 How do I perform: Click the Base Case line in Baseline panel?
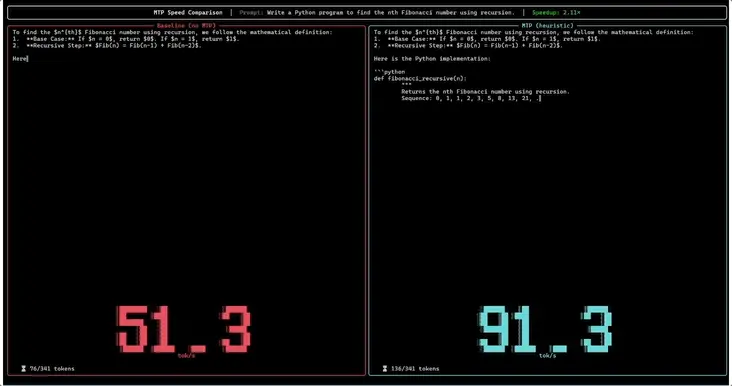tap(126, 39)
